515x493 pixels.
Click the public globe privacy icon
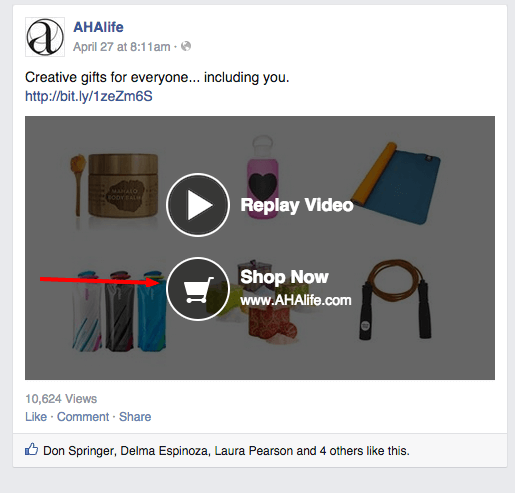pos(186,46)
